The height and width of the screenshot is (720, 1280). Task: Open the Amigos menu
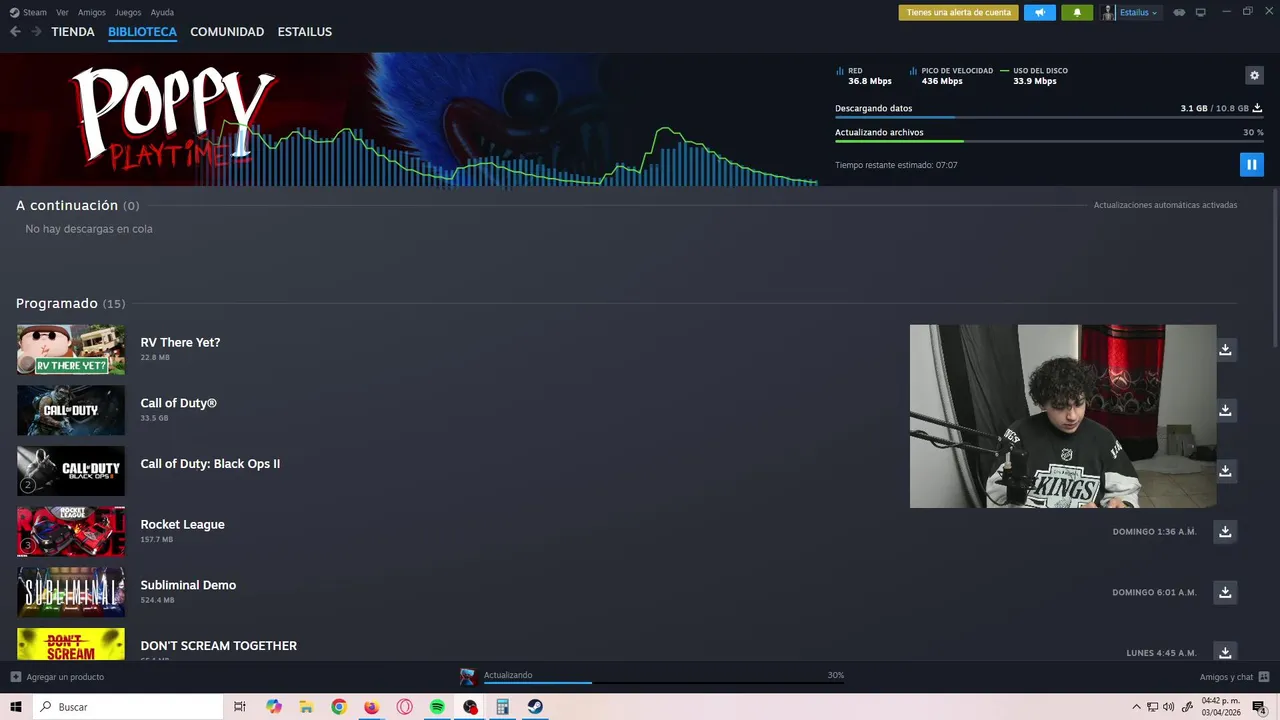pos(92,13)
